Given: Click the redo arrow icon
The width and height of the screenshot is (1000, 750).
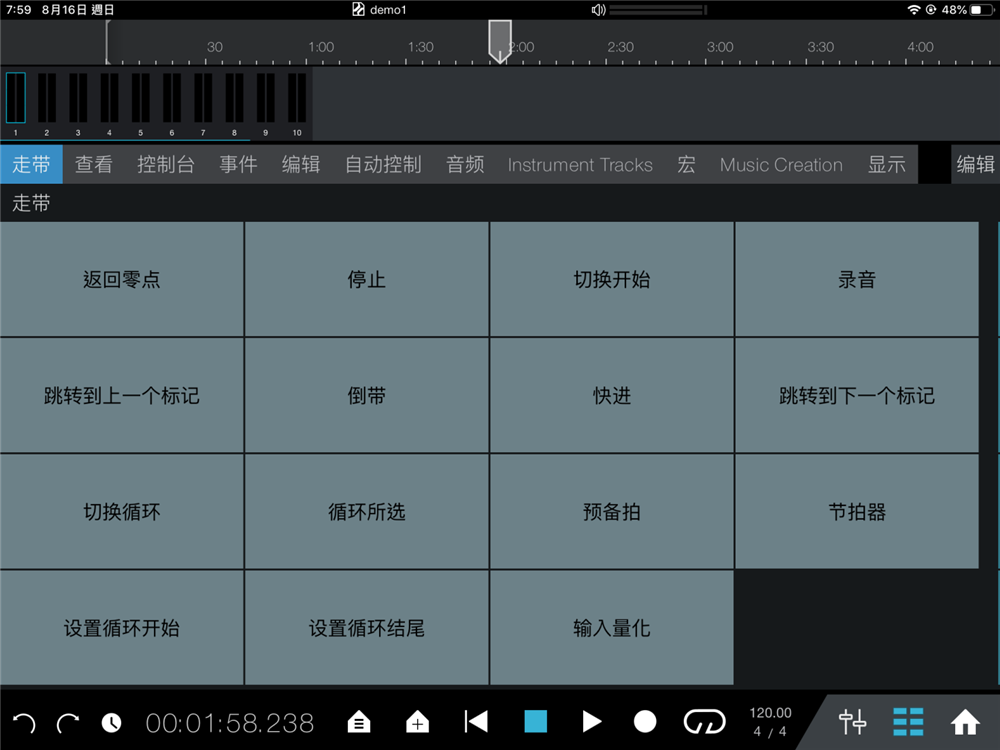Looking at the screenshot, I should (68, 722).
